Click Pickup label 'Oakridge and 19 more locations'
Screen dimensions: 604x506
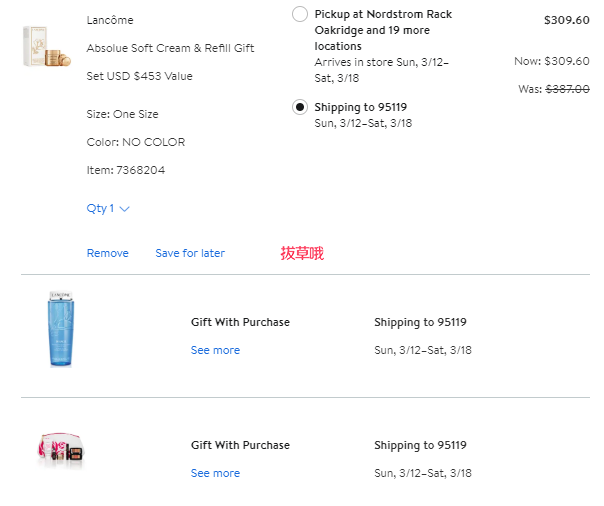372,38
